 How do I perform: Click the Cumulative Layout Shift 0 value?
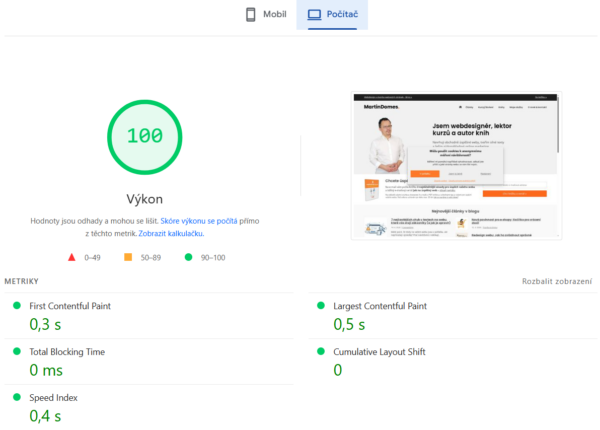[338, 370]
